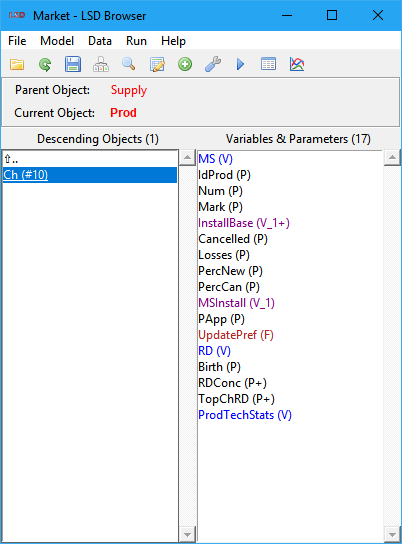Image resolution: width=402 pixels, height=544 pixels.
Task: Show the model structure tree icon
Action: [x=101, y=65]
